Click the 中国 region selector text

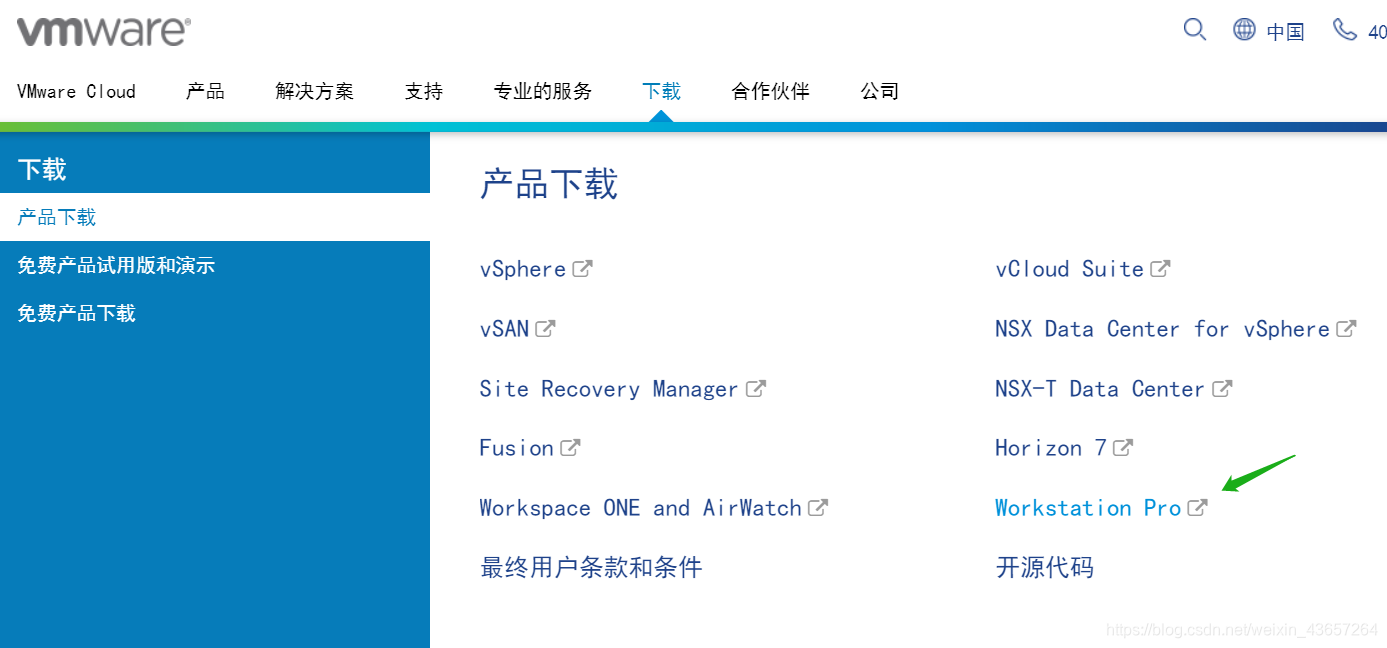tap(1285, 32)
